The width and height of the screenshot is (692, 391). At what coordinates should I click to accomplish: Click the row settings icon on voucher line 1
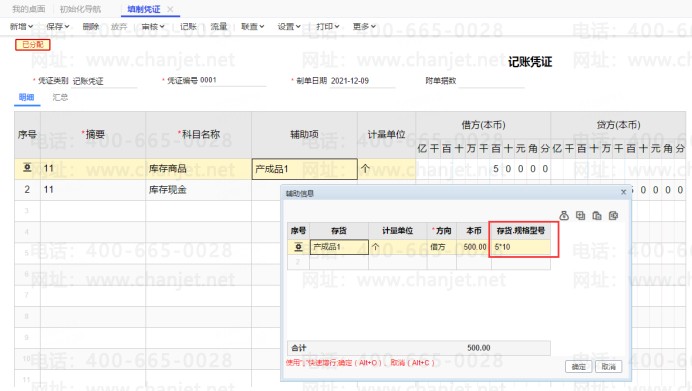27,168
